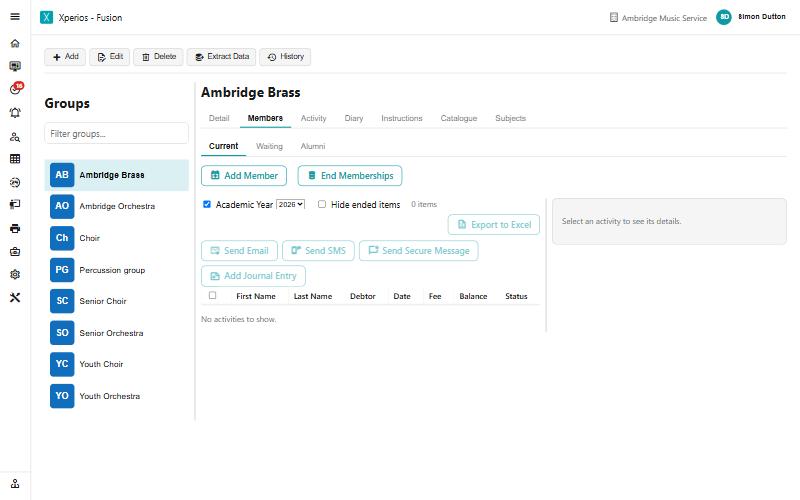Viewport: 800px width, 500px height.
Task: Open the History button
Action: [285, 57]
